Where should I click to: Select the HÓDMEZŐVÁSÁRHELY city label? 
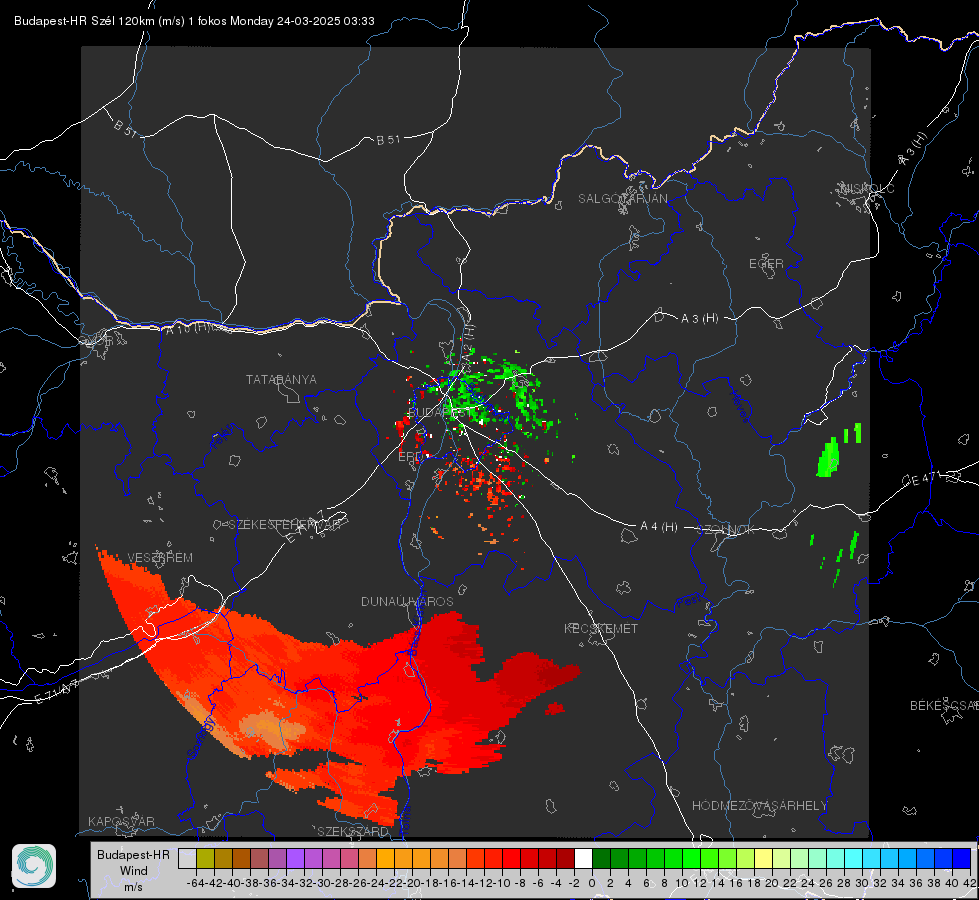tap(760, 806)
